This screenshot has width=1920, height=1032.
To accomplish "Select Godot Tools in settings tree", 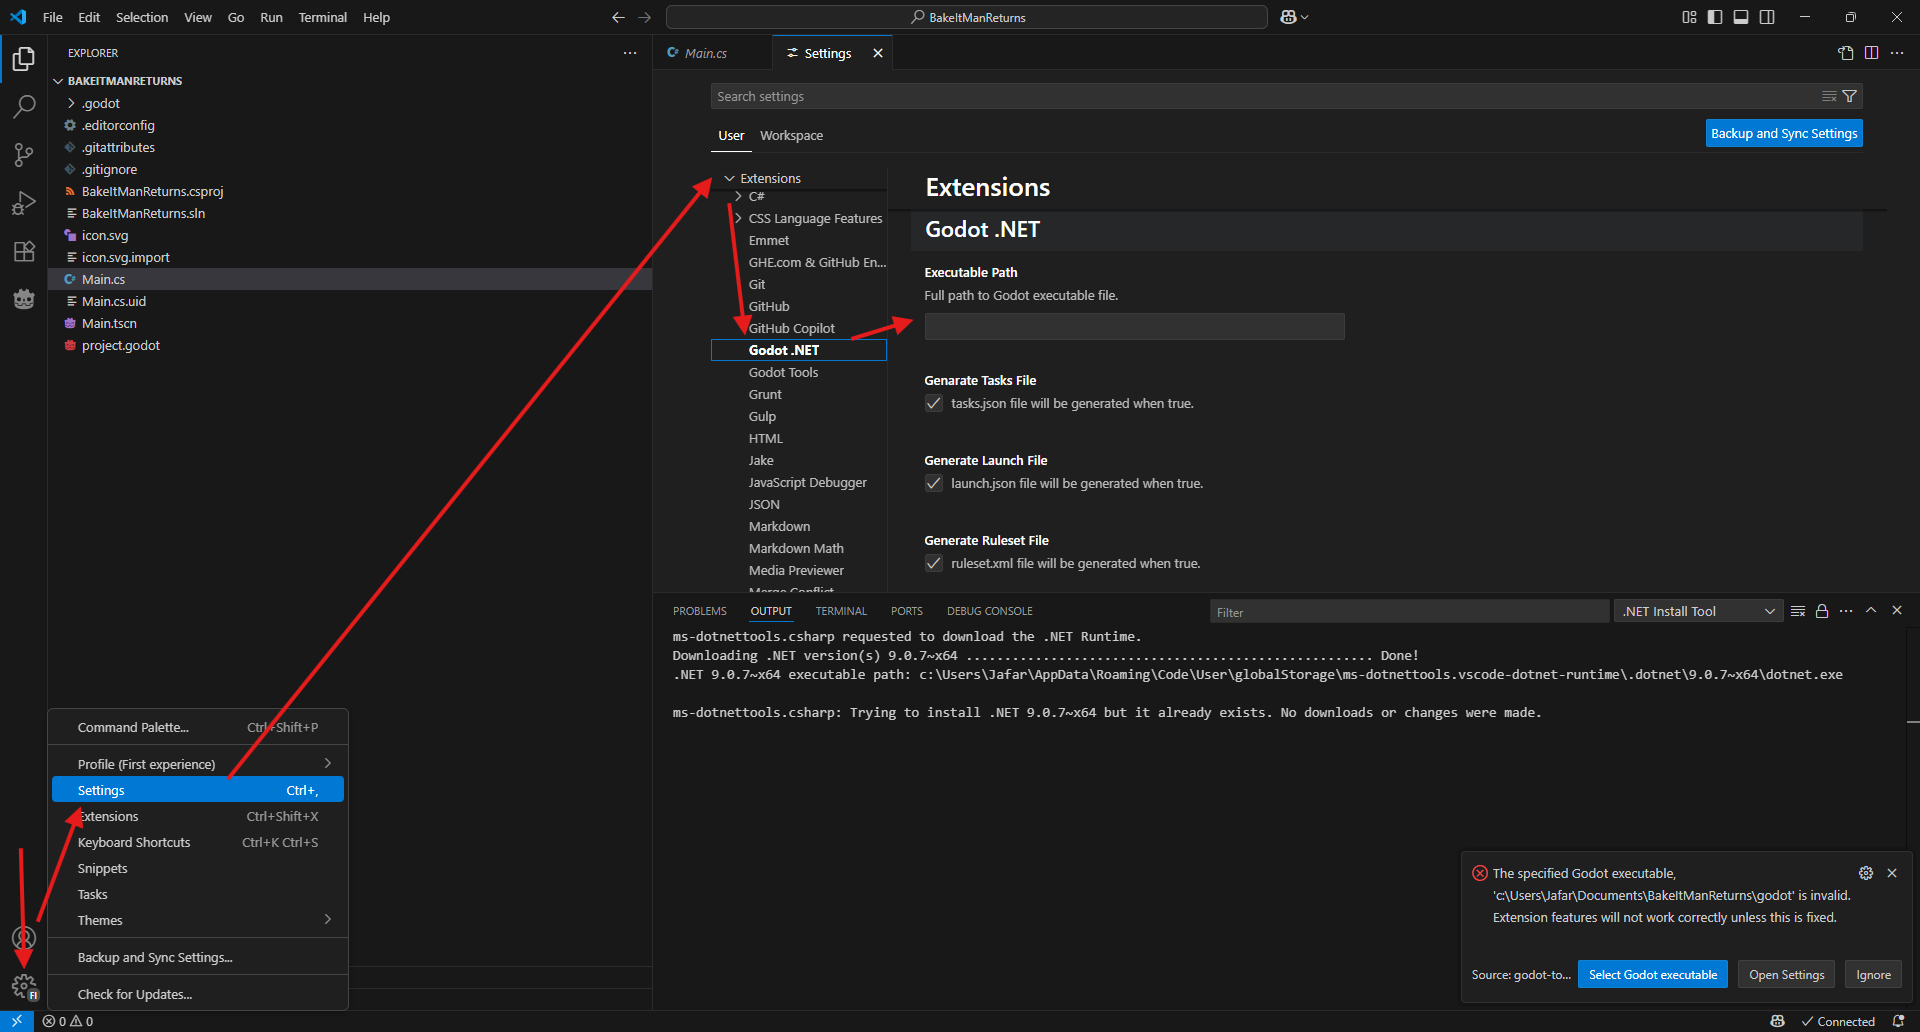I will [x=783, y=372].
